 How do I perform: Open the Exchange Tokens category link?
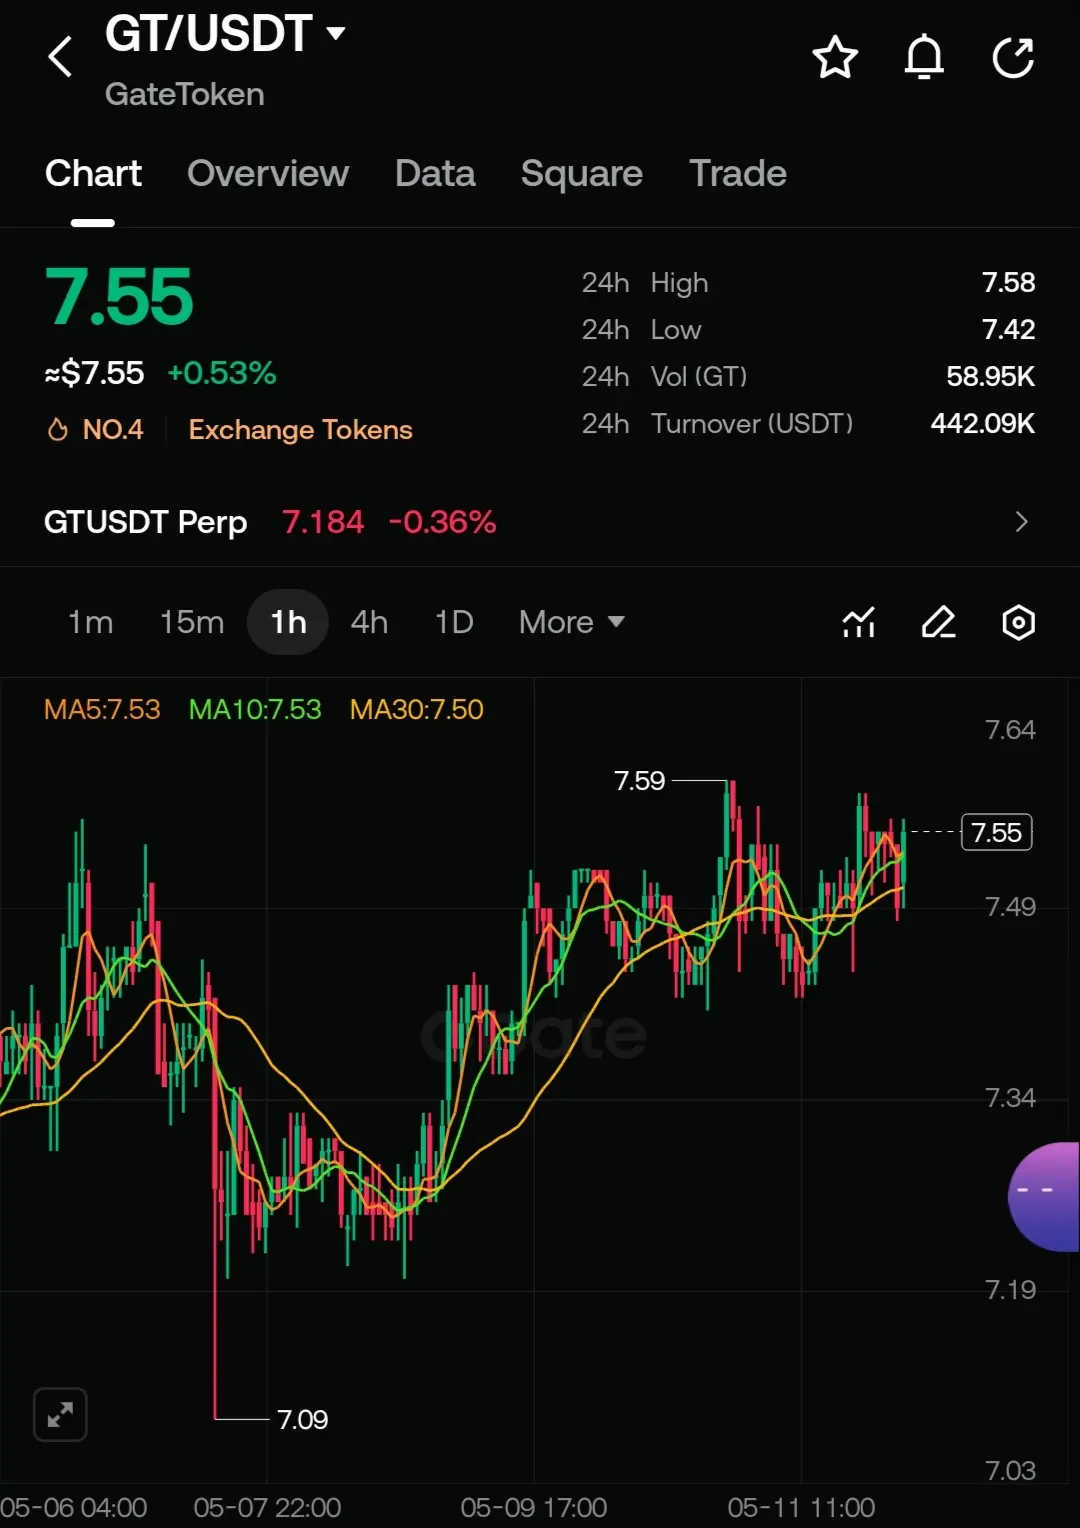click(x=300, y=430)
